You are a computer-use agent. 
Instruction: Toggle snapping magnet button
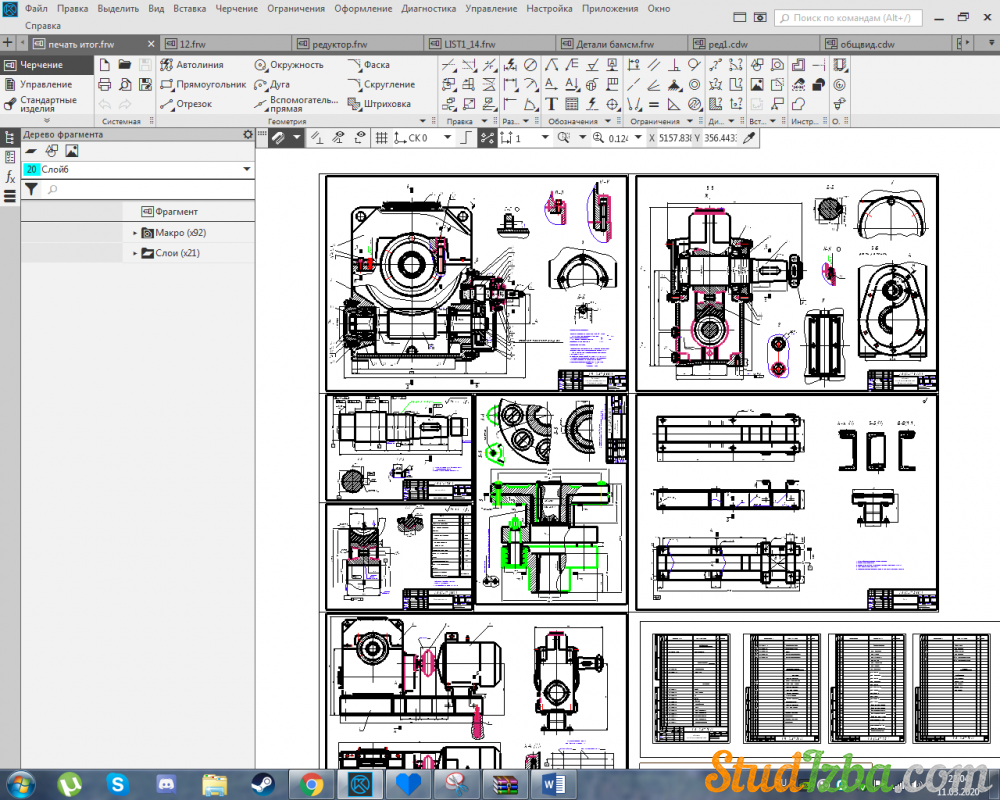pos(277,138)
